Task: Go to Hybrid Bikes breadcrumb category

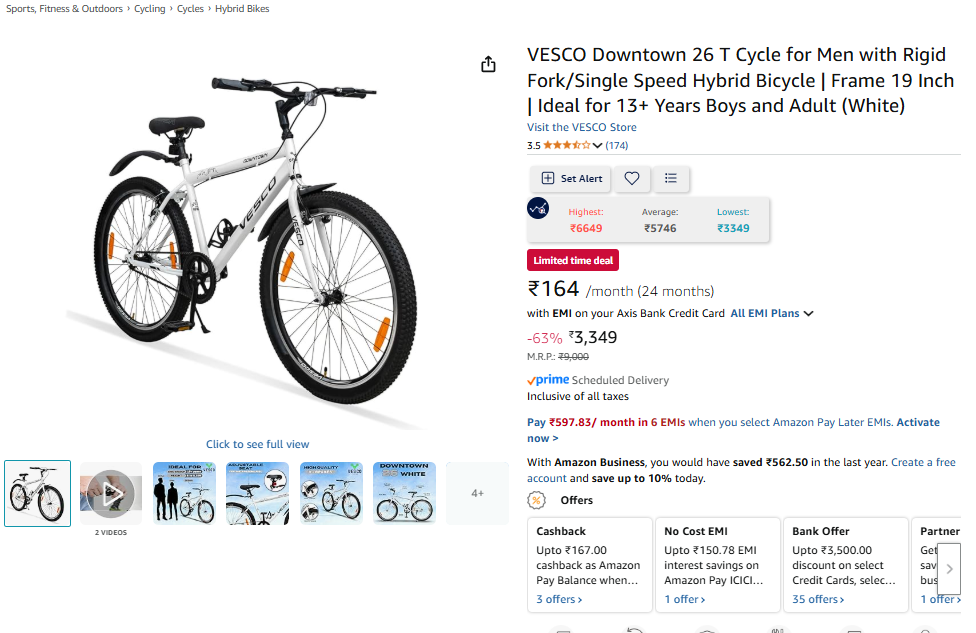Action: 242,9
